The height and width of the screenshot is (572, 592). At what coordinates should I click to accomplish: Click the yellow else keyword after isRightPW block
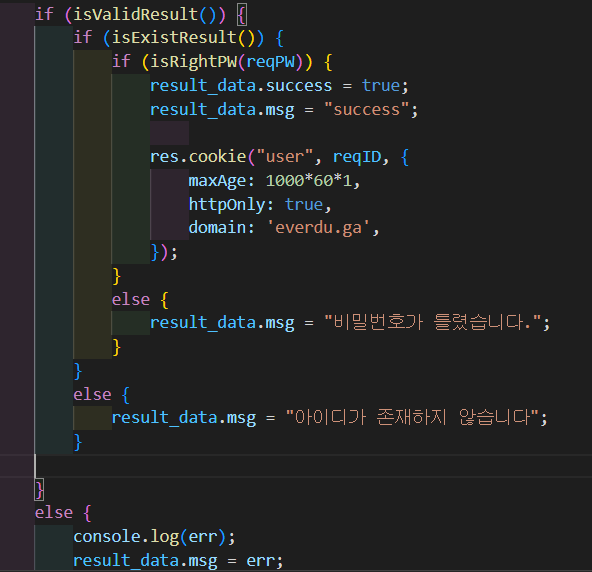(131, 300)
